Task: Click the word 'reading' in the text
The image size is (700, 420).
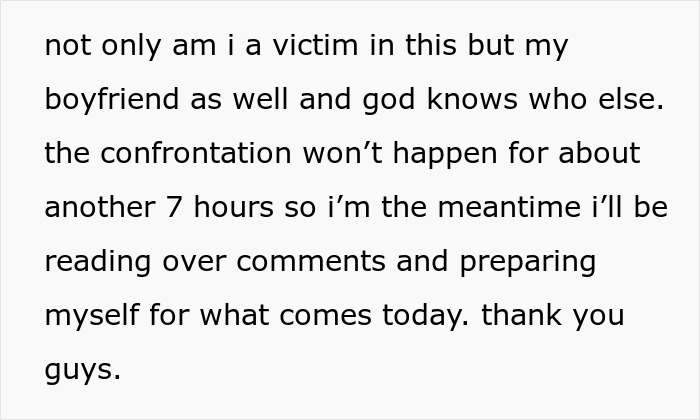Action: tap(98, 262)
